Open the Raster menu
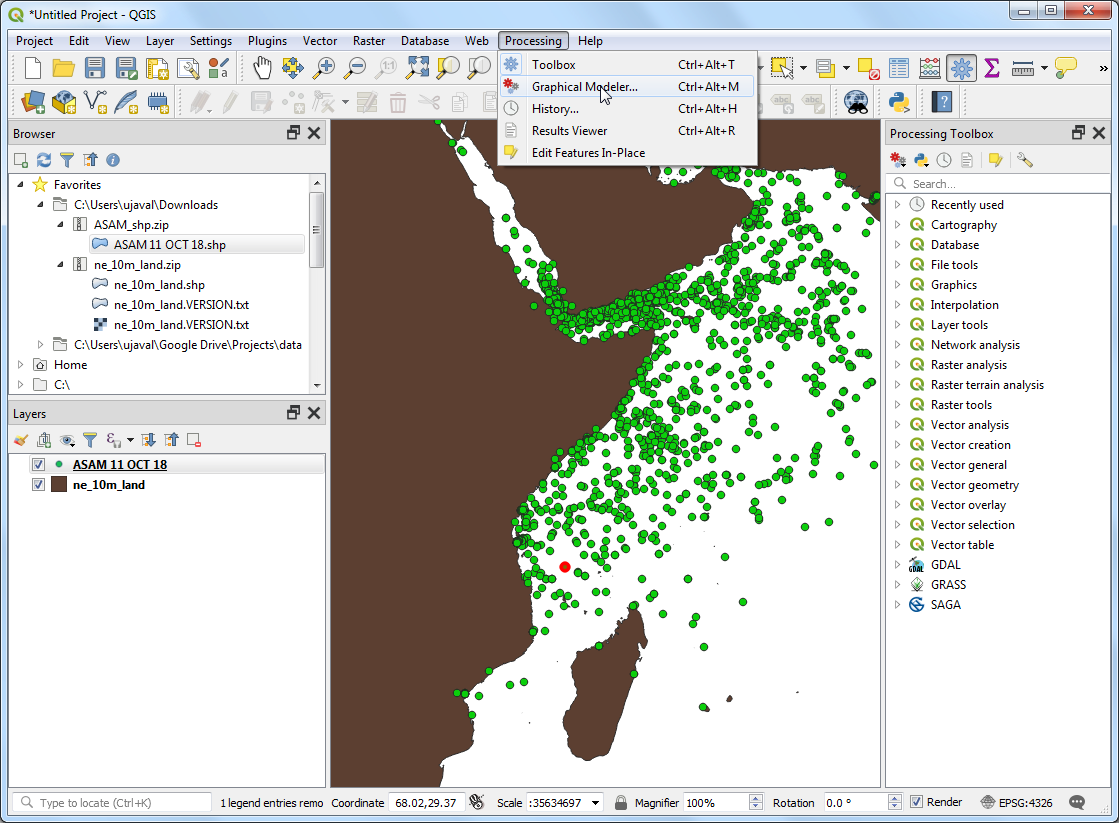This screenshot has width=1119, height=823. 368,41
